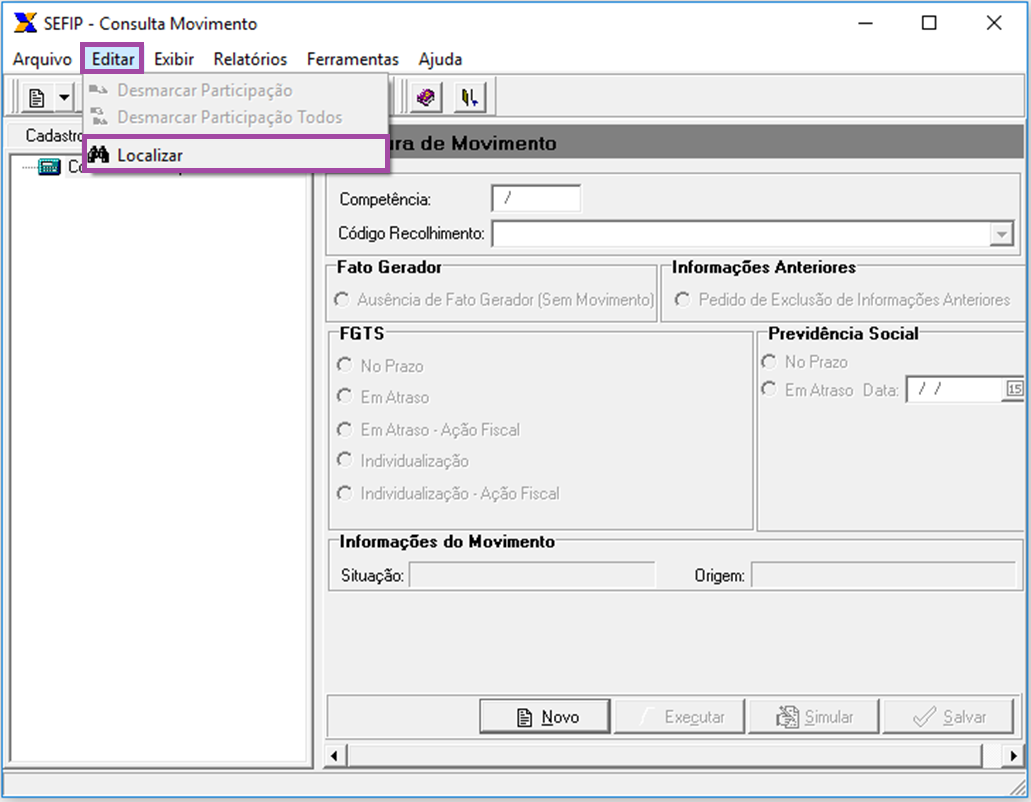This screenshot has height=802, width=1031.
Task: Select the Individualização radio button
Action: (344, 460)
